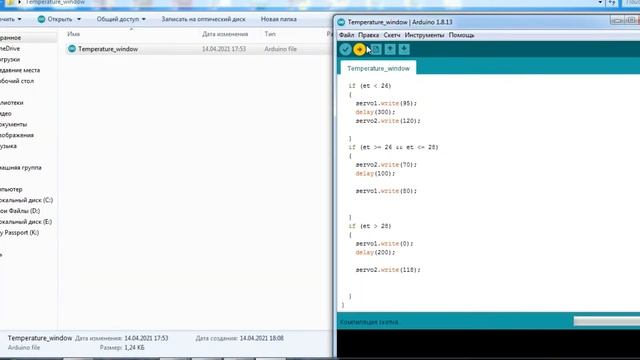Image resolution: width=640 pixels, height=360 pixels.
Task: Open the Правка menu in Arduino
Action: pos(369,35)
